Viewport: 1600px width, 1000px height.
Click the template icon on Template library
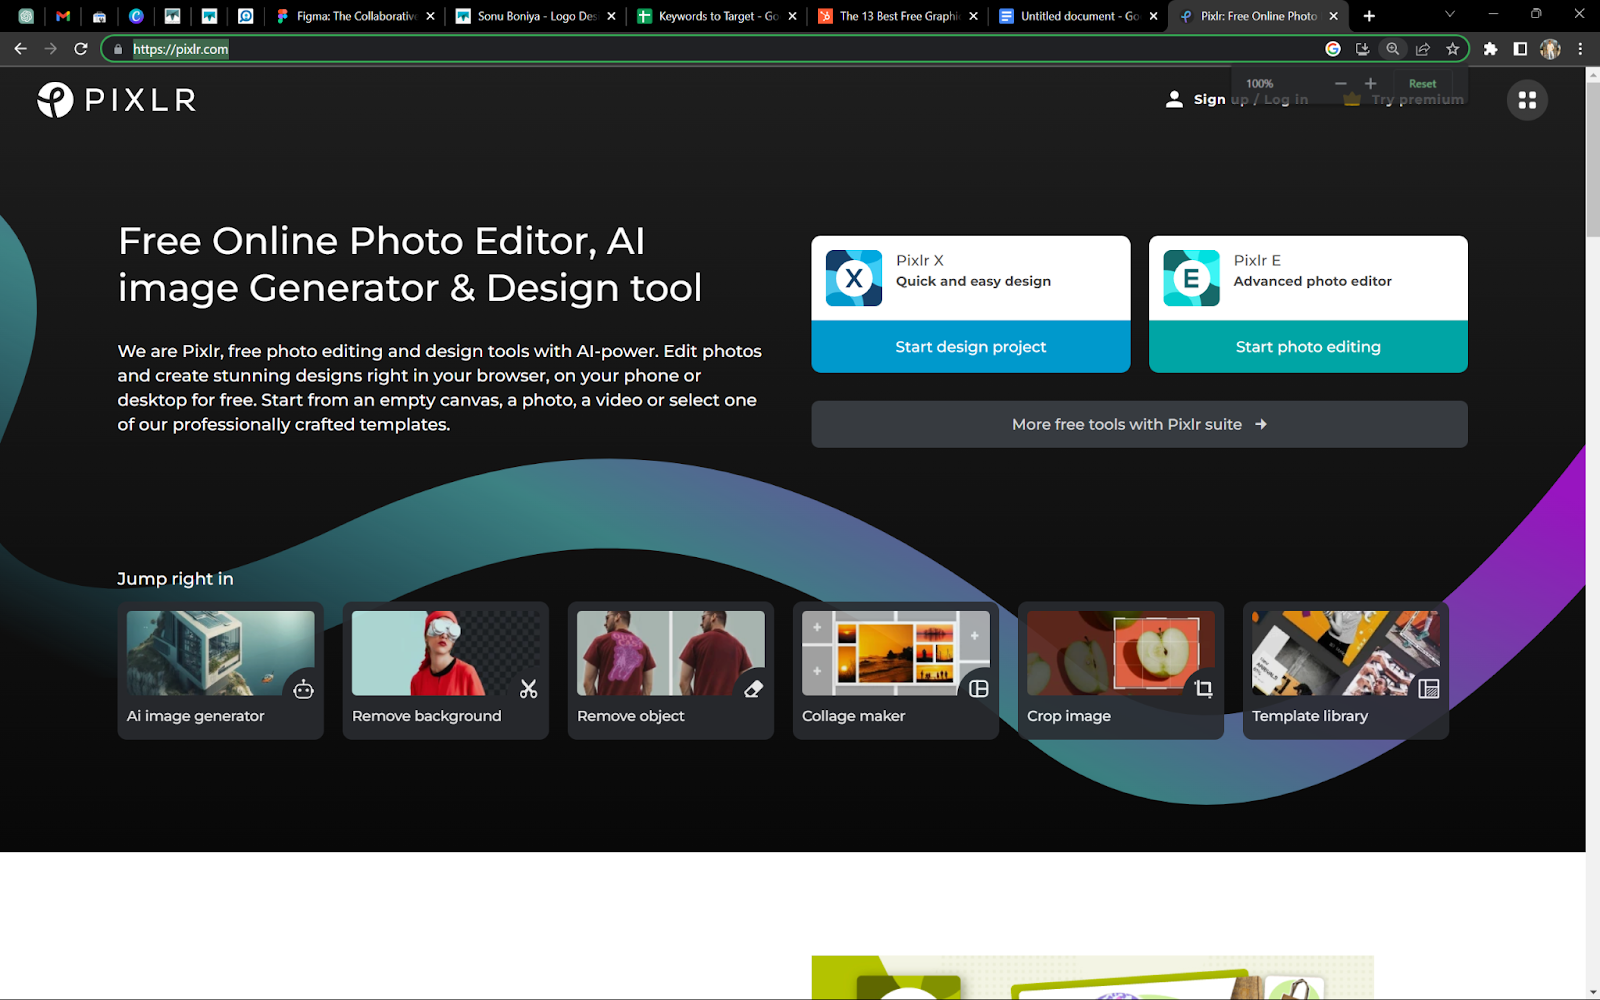tap(1429, 689)
